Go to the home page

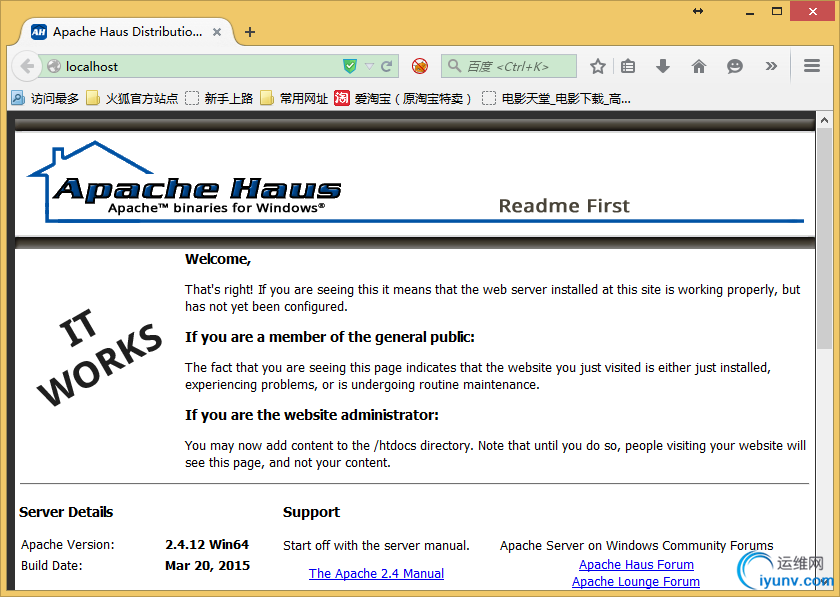[x=699, y=66]
